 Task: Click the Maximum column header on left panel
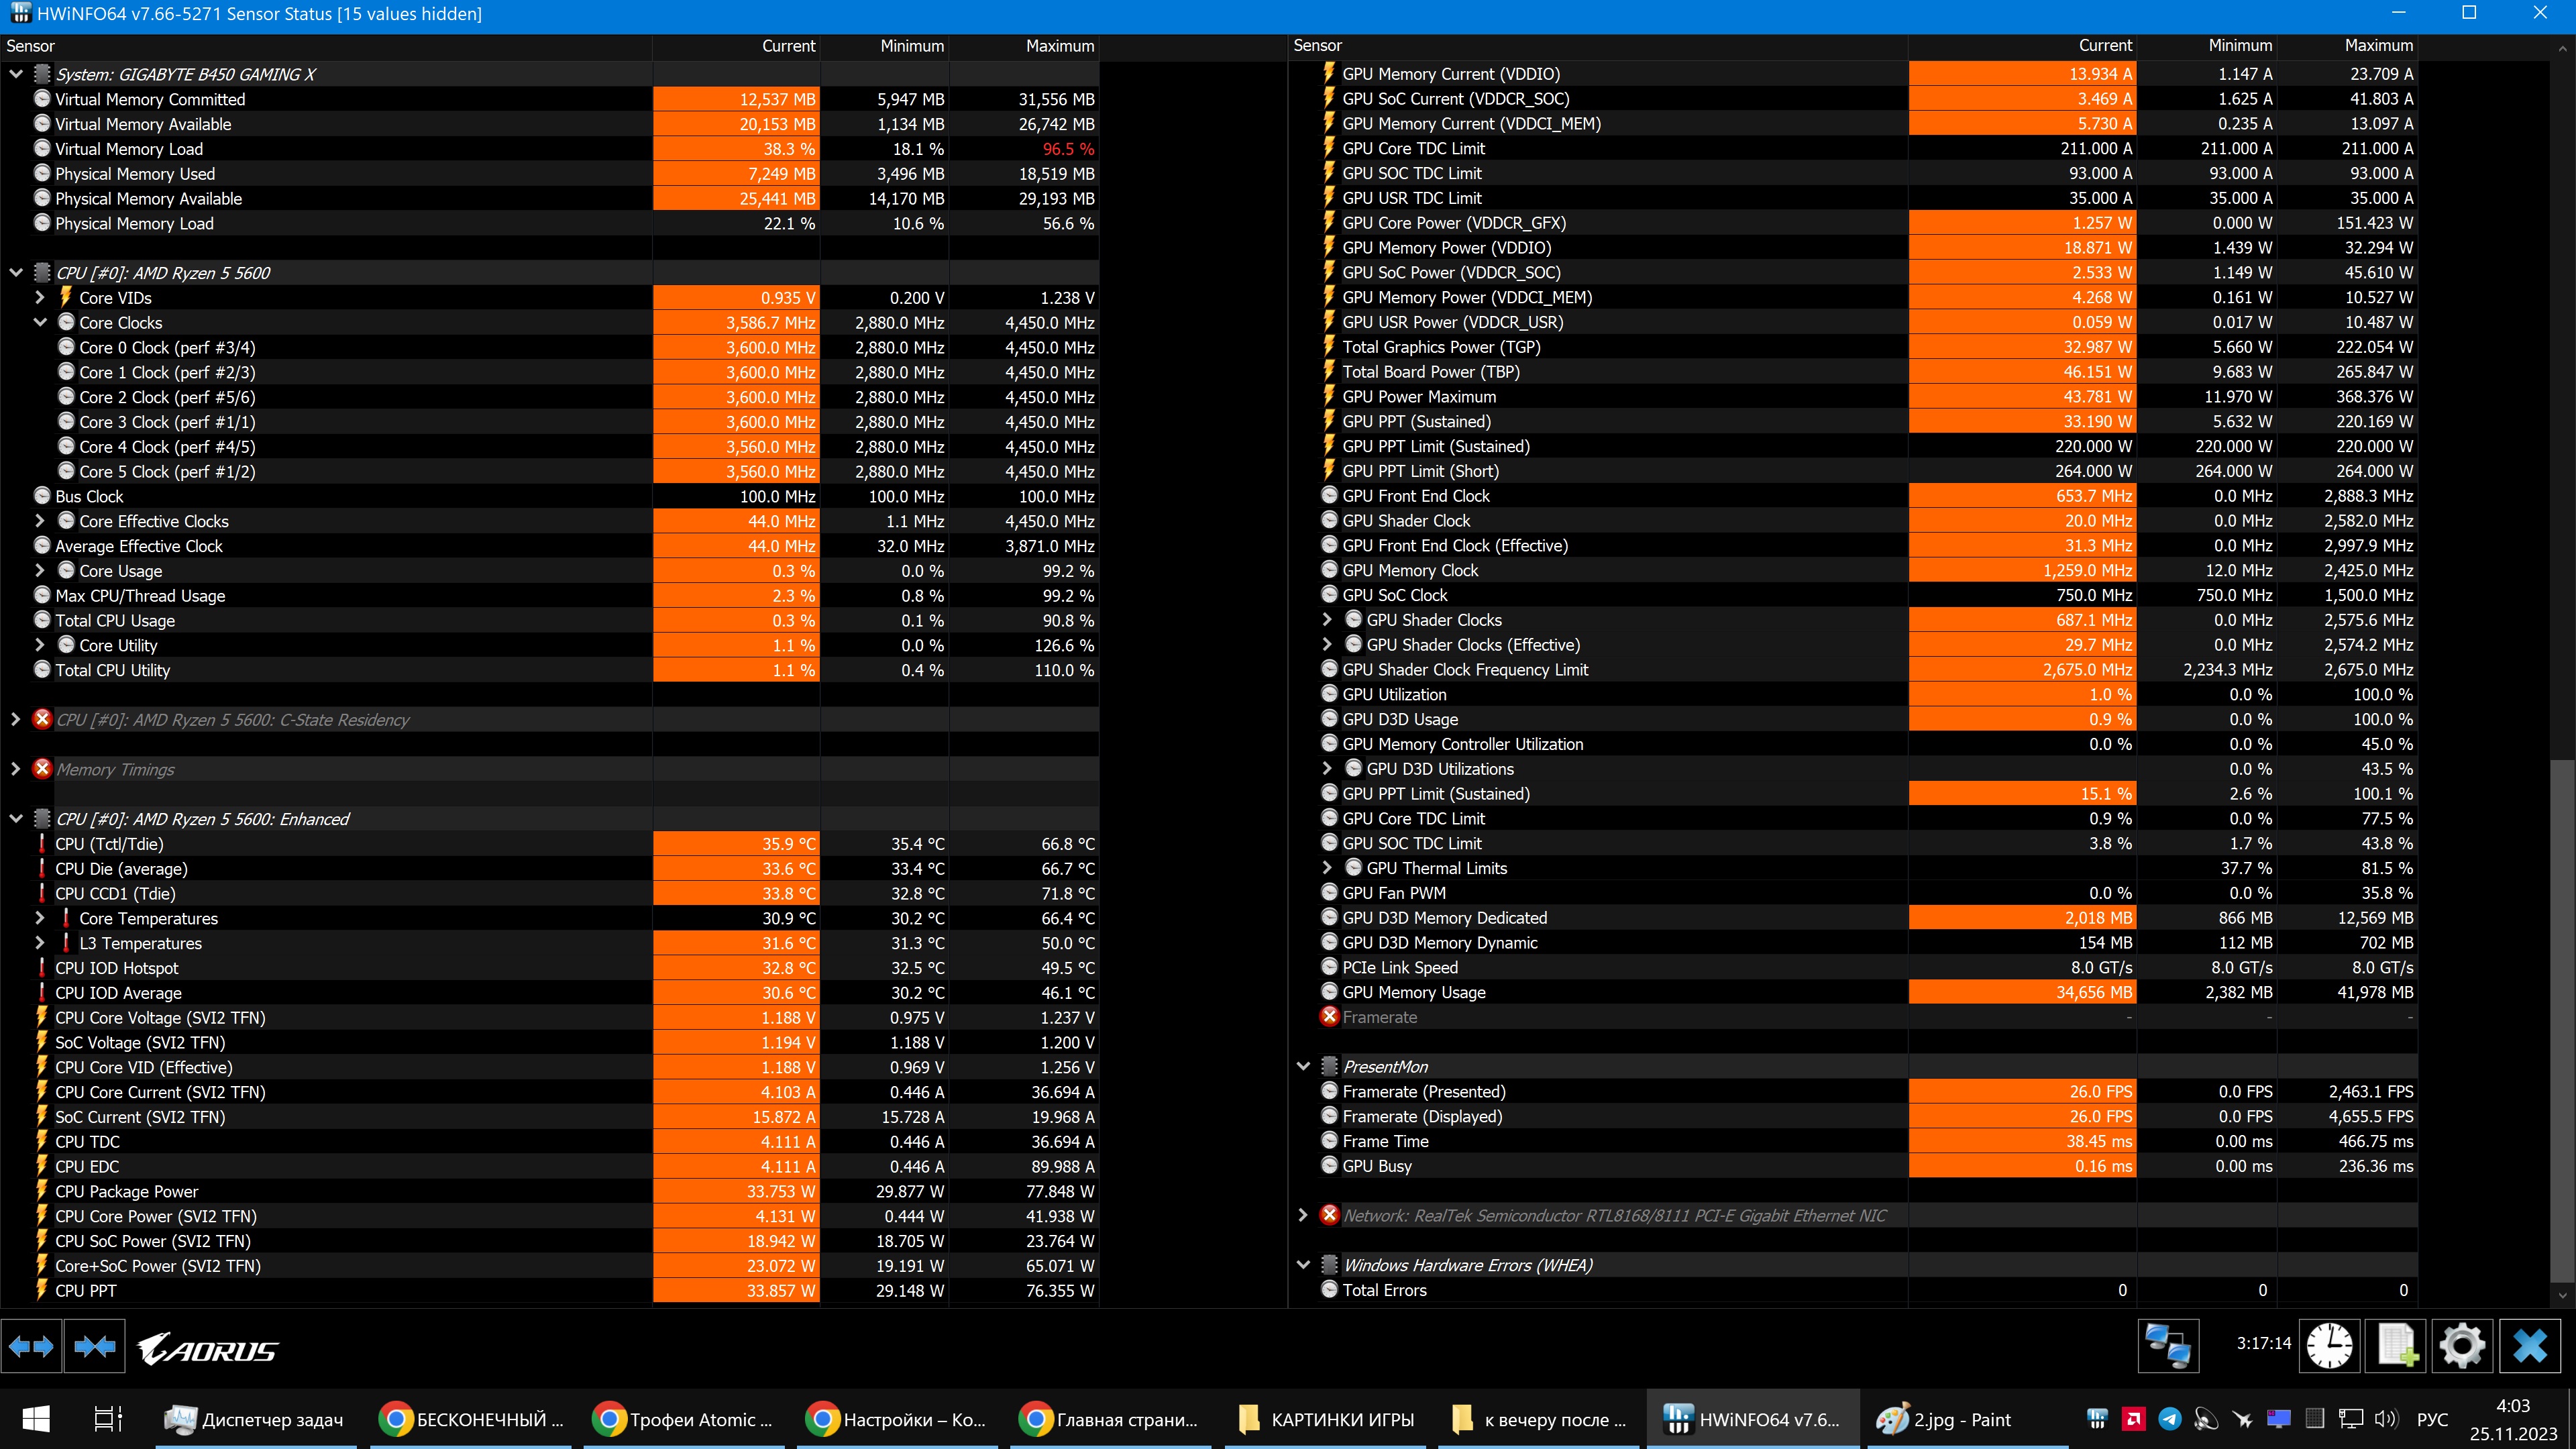pyautogui.click(x=1058, y=46)
